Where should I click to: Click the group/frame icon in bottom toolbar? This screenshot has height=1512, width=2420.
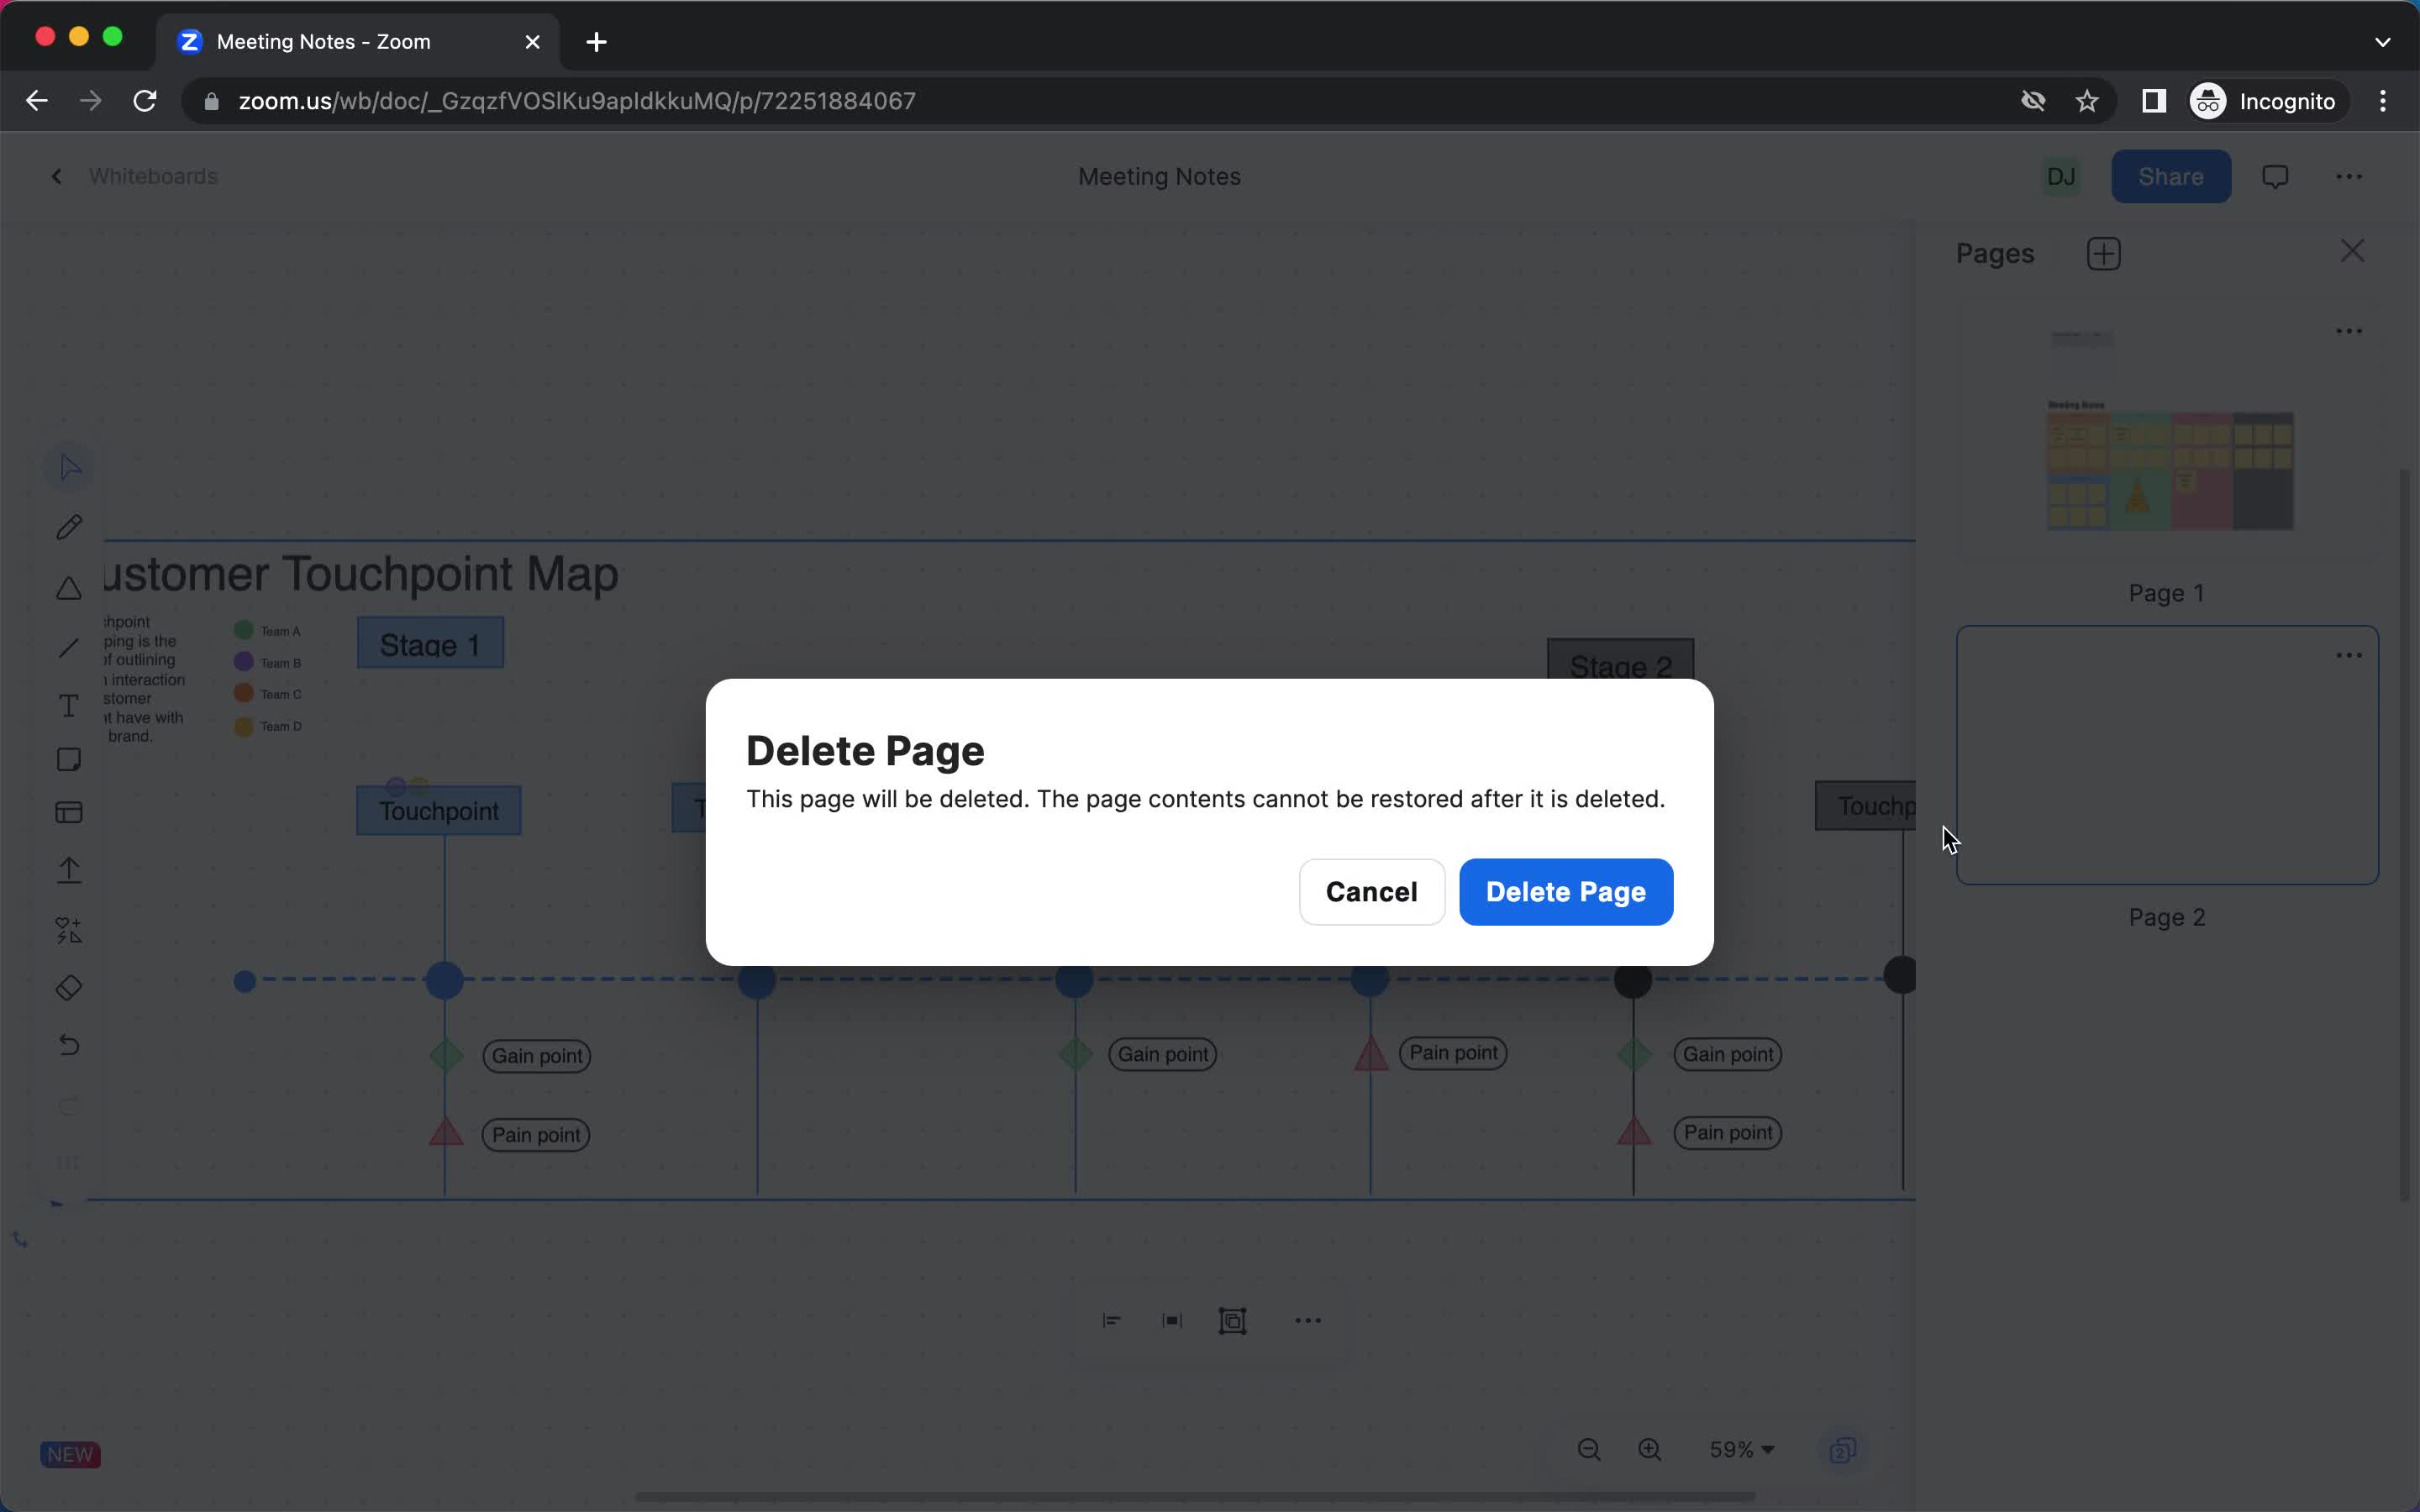click(1233, 1321)
